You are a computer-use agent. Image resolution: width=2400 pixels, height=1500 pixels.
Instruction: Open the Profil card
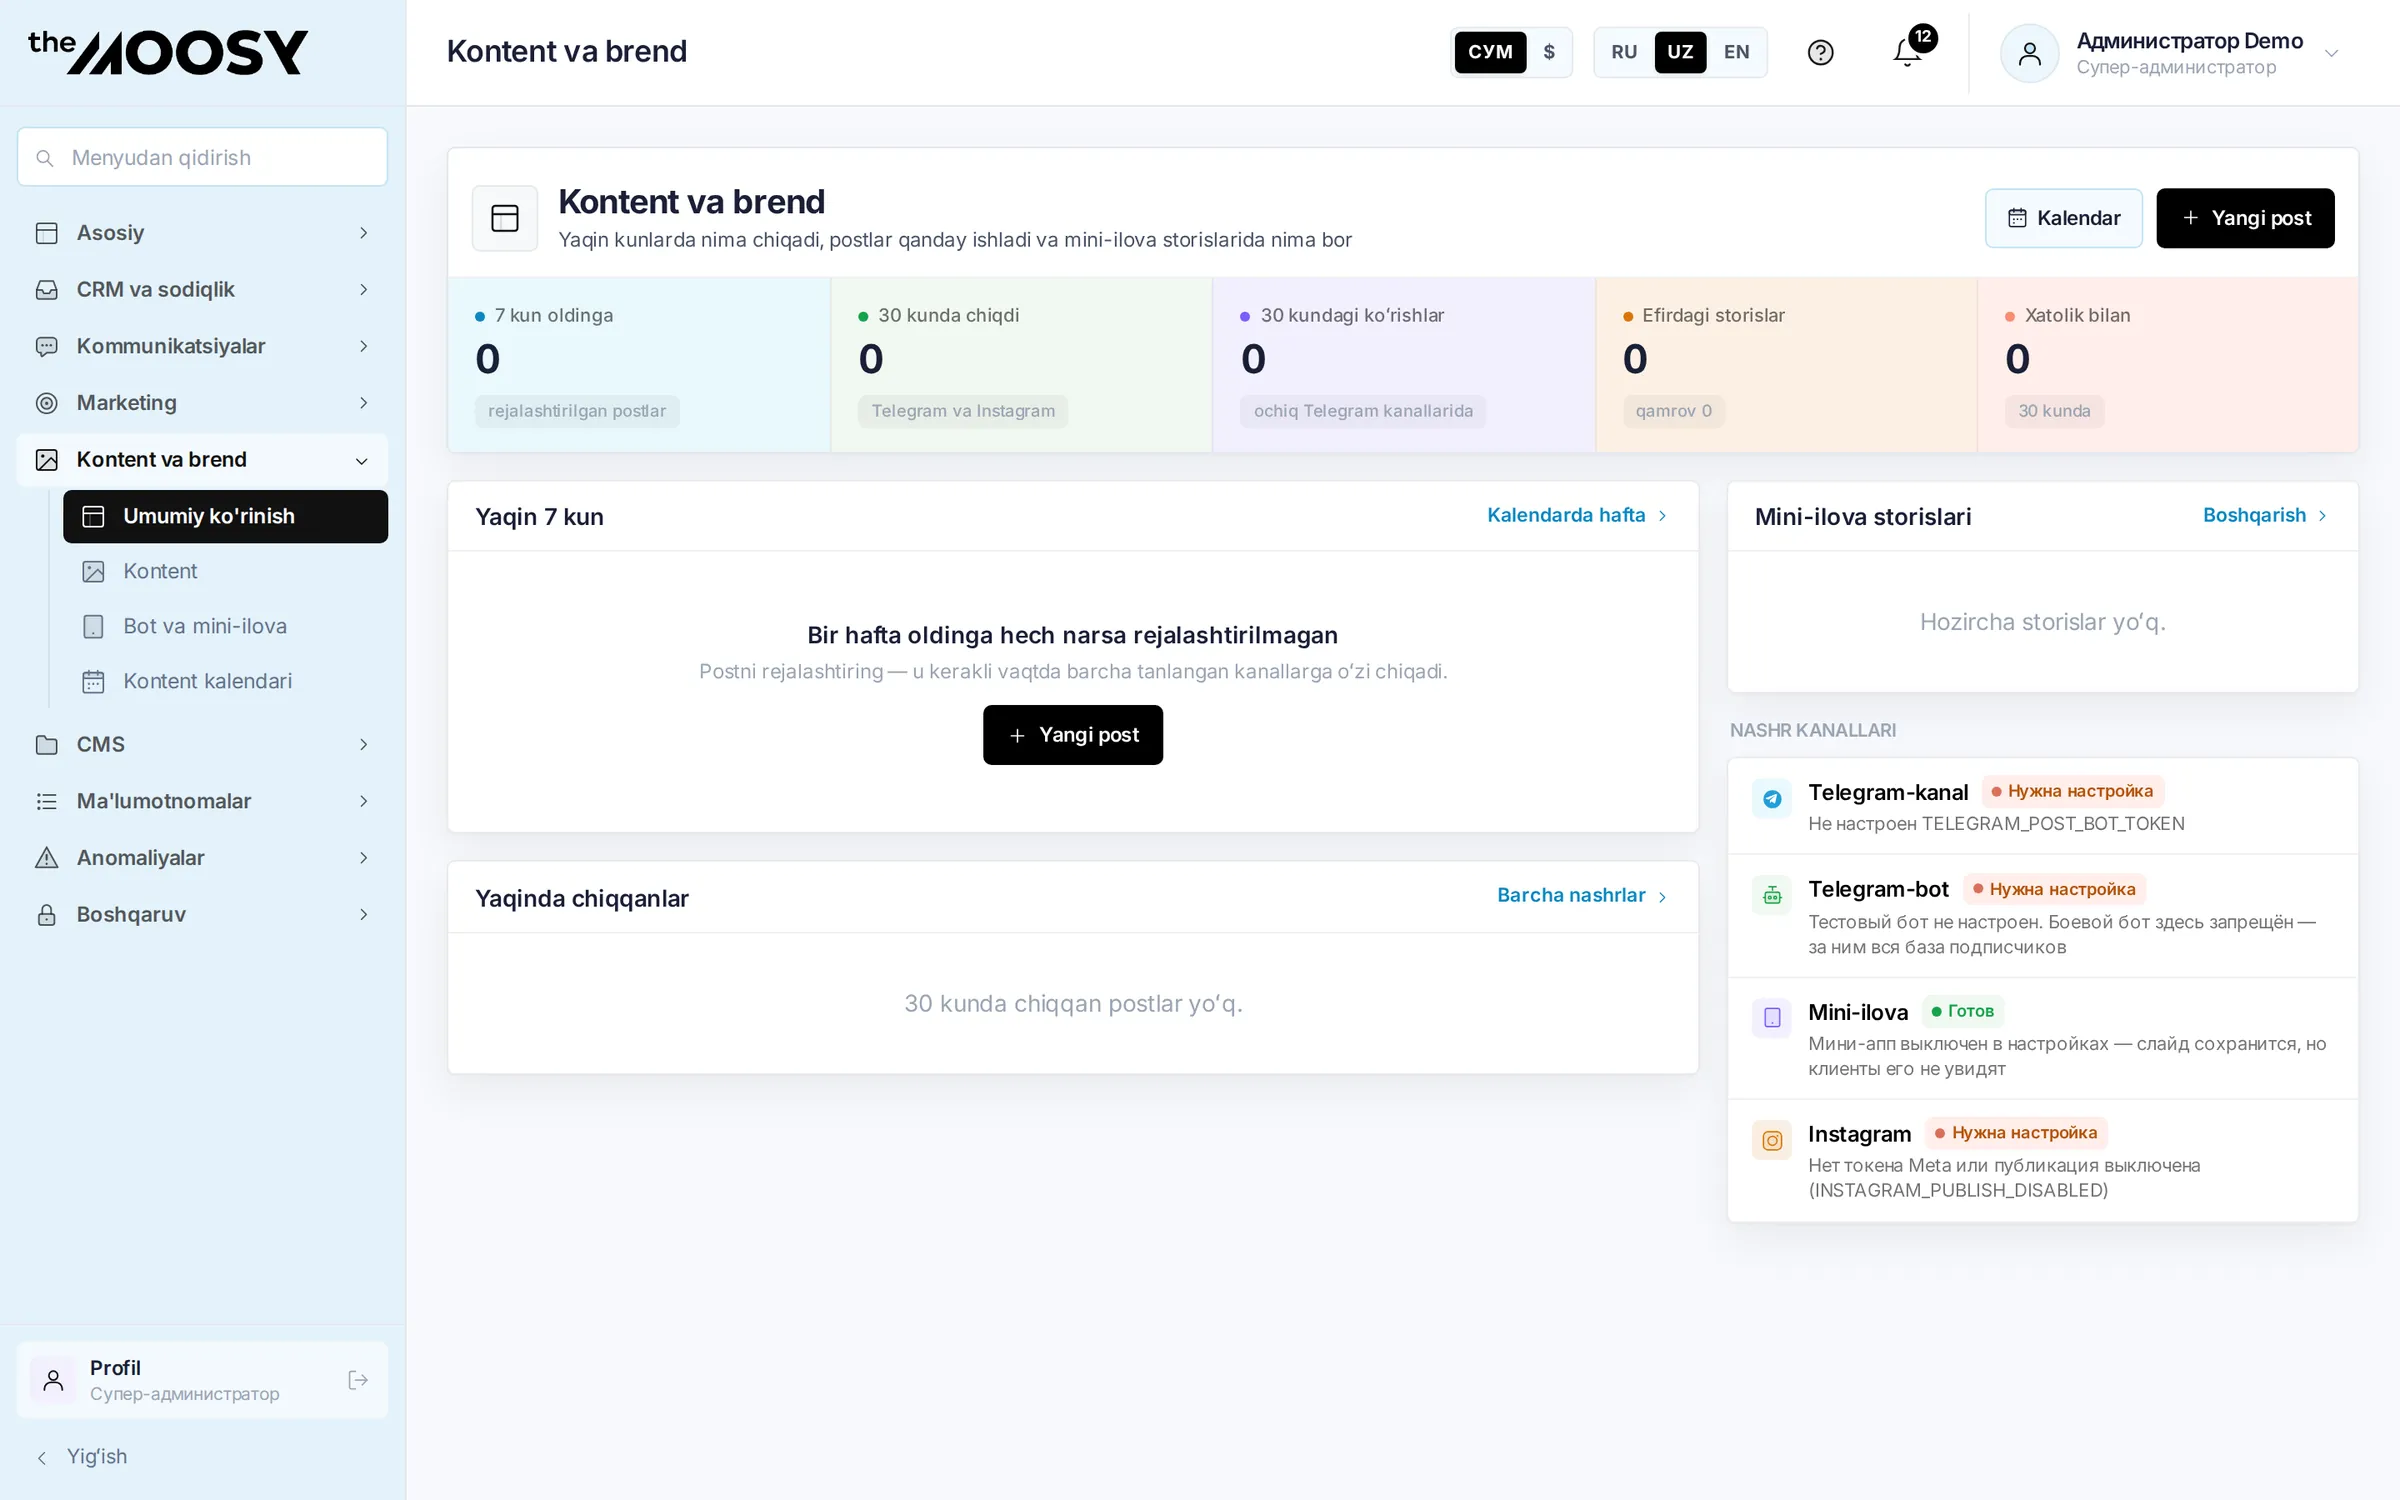[202, 1380]
